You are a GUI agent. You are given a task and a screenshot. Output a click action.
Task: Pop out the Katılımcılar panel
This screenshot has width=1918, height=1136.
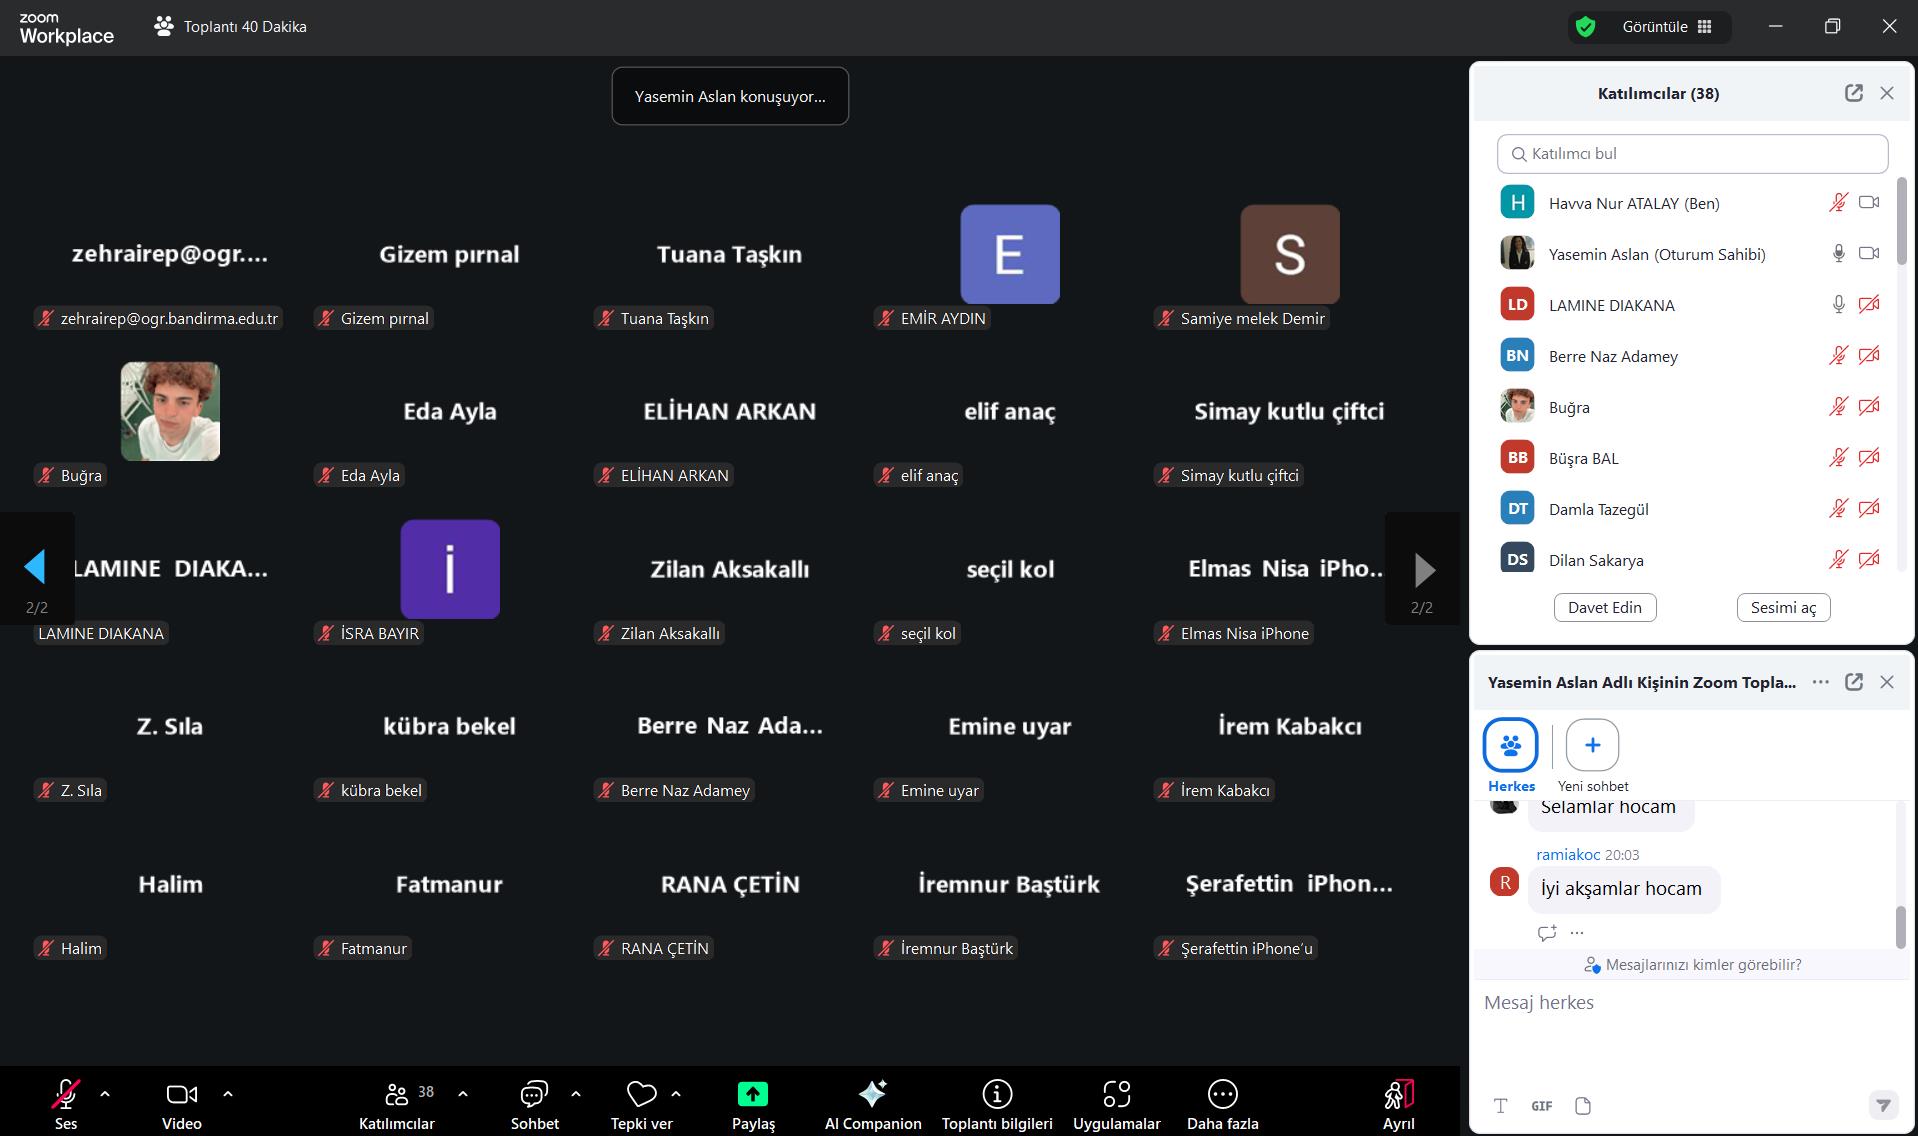click(x=1853, y=93)
